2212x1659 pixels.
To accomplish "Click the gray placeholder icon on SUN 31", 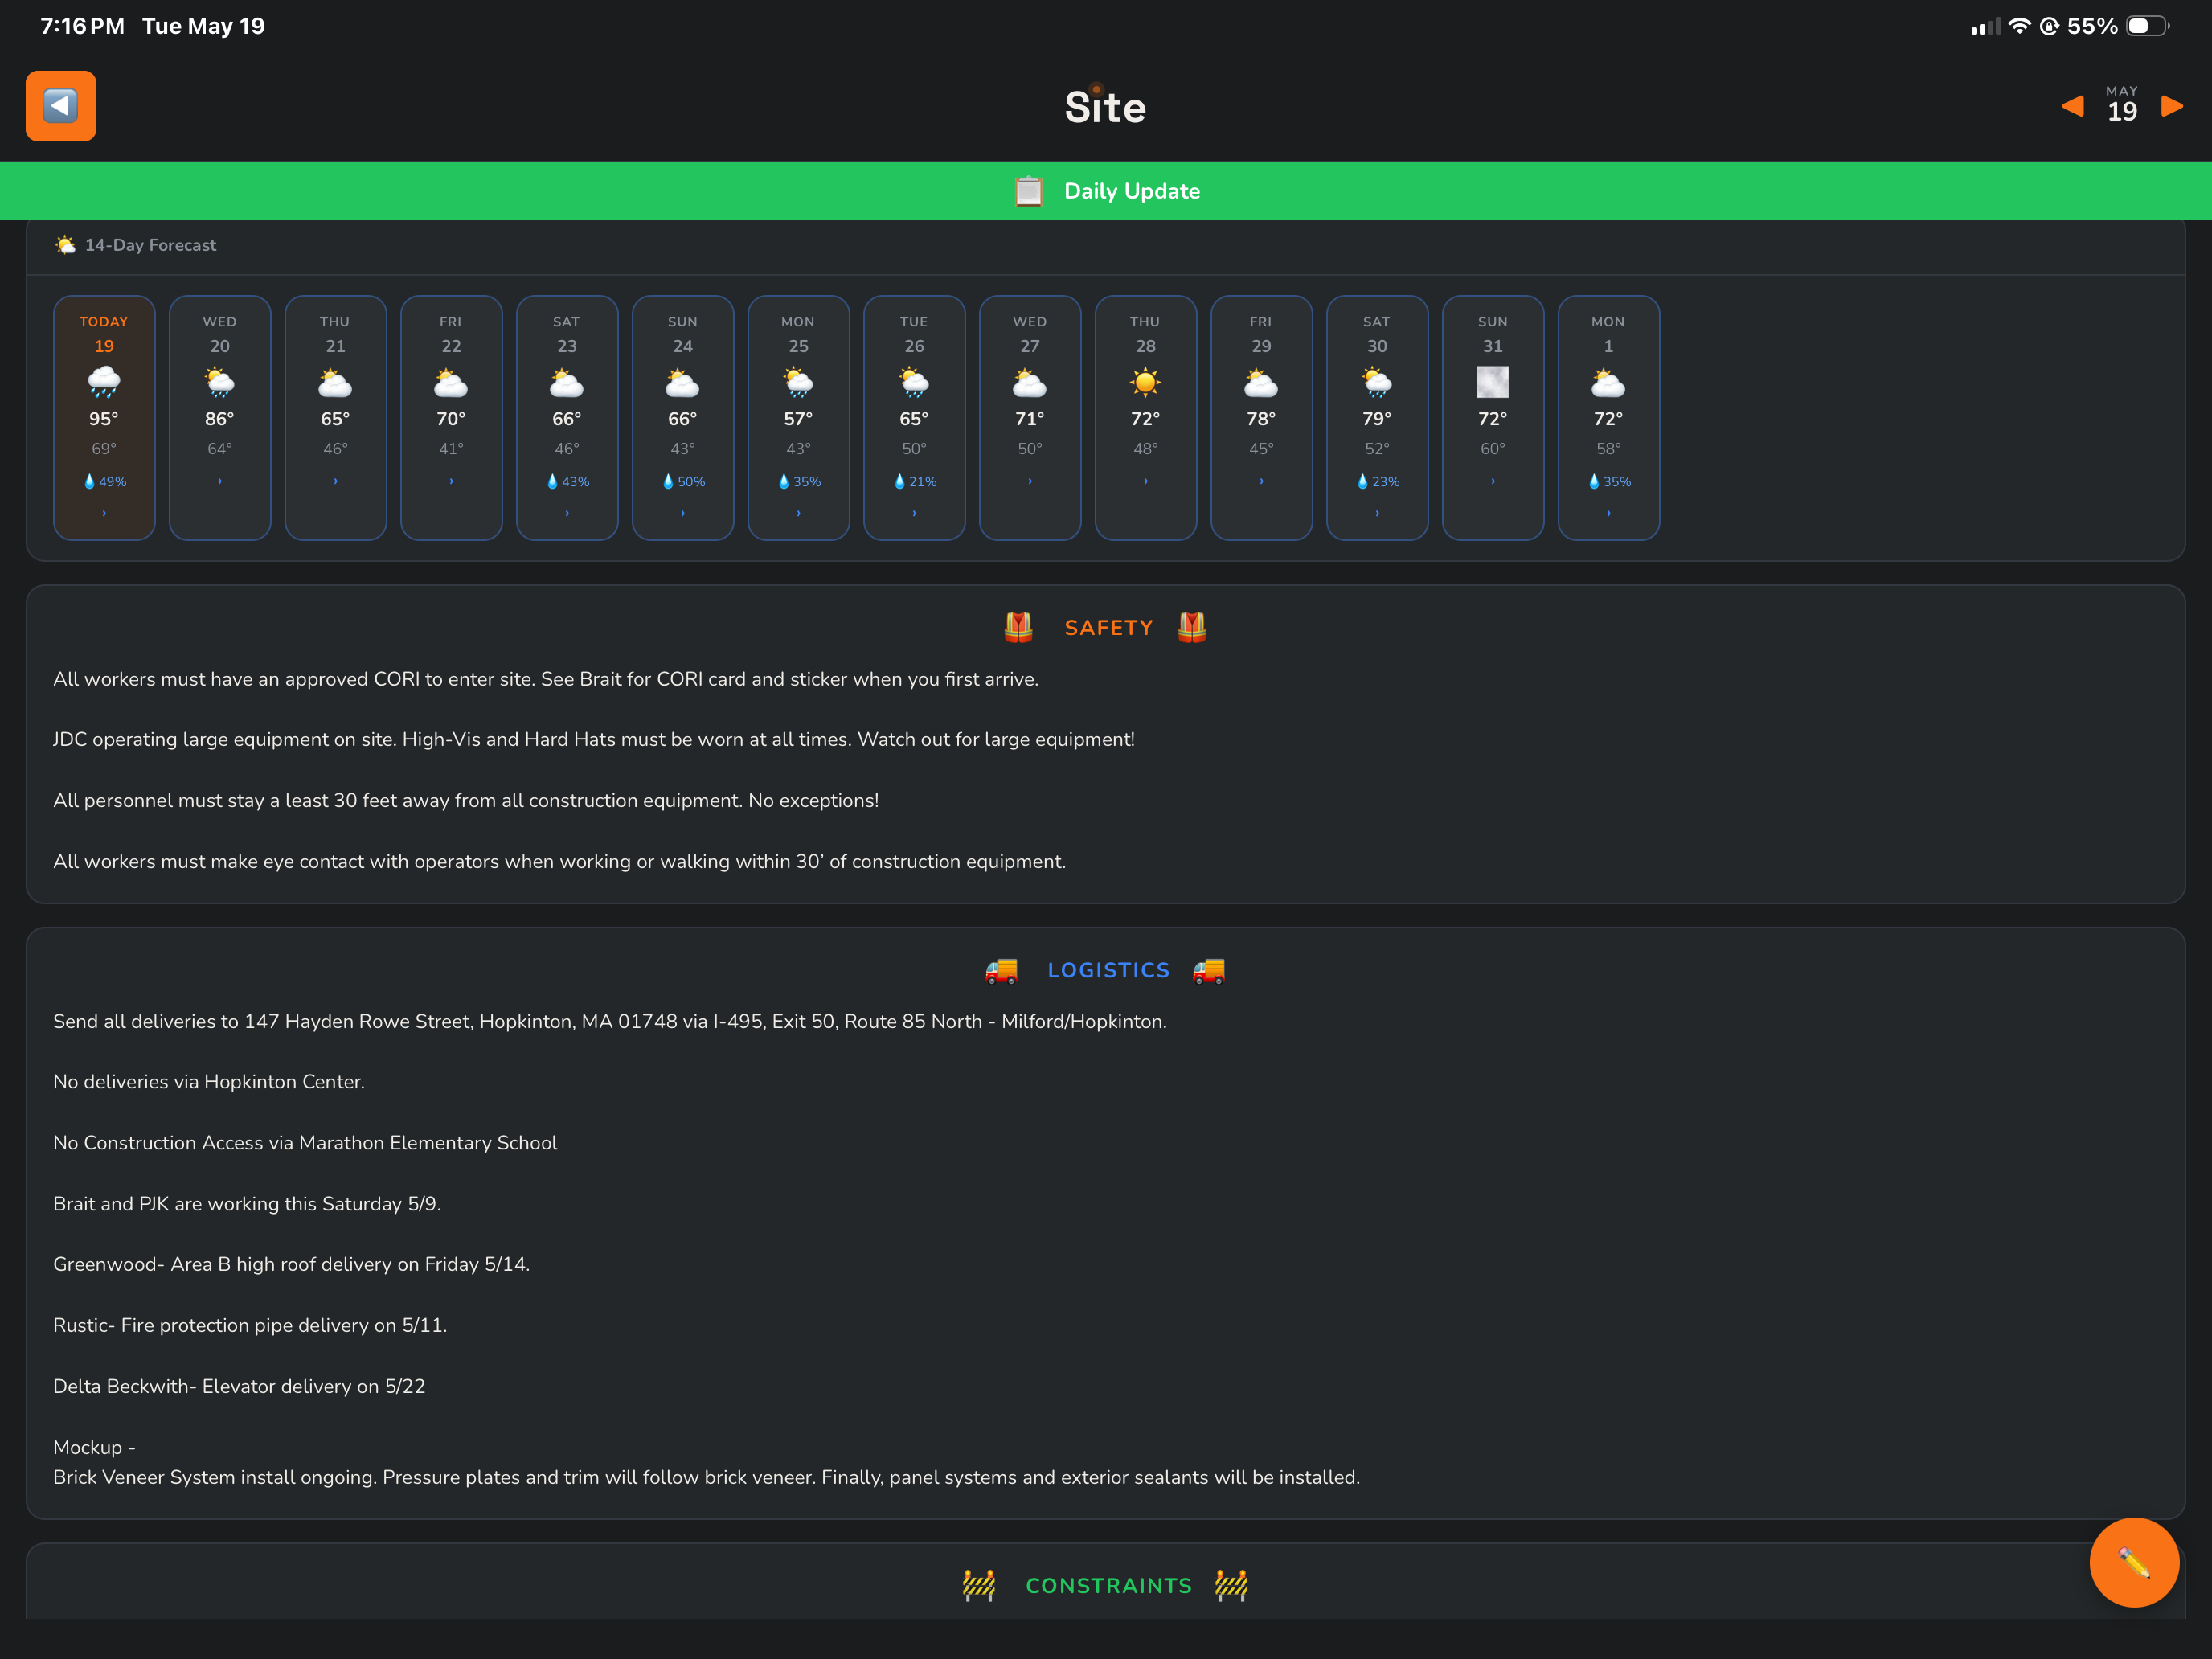I will 1493,382.
